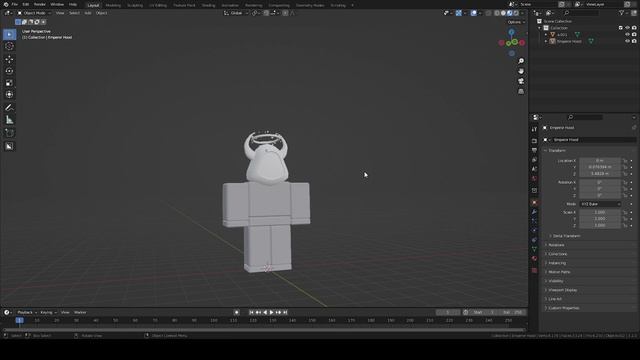Select the Scale tool

click(9, 83)
